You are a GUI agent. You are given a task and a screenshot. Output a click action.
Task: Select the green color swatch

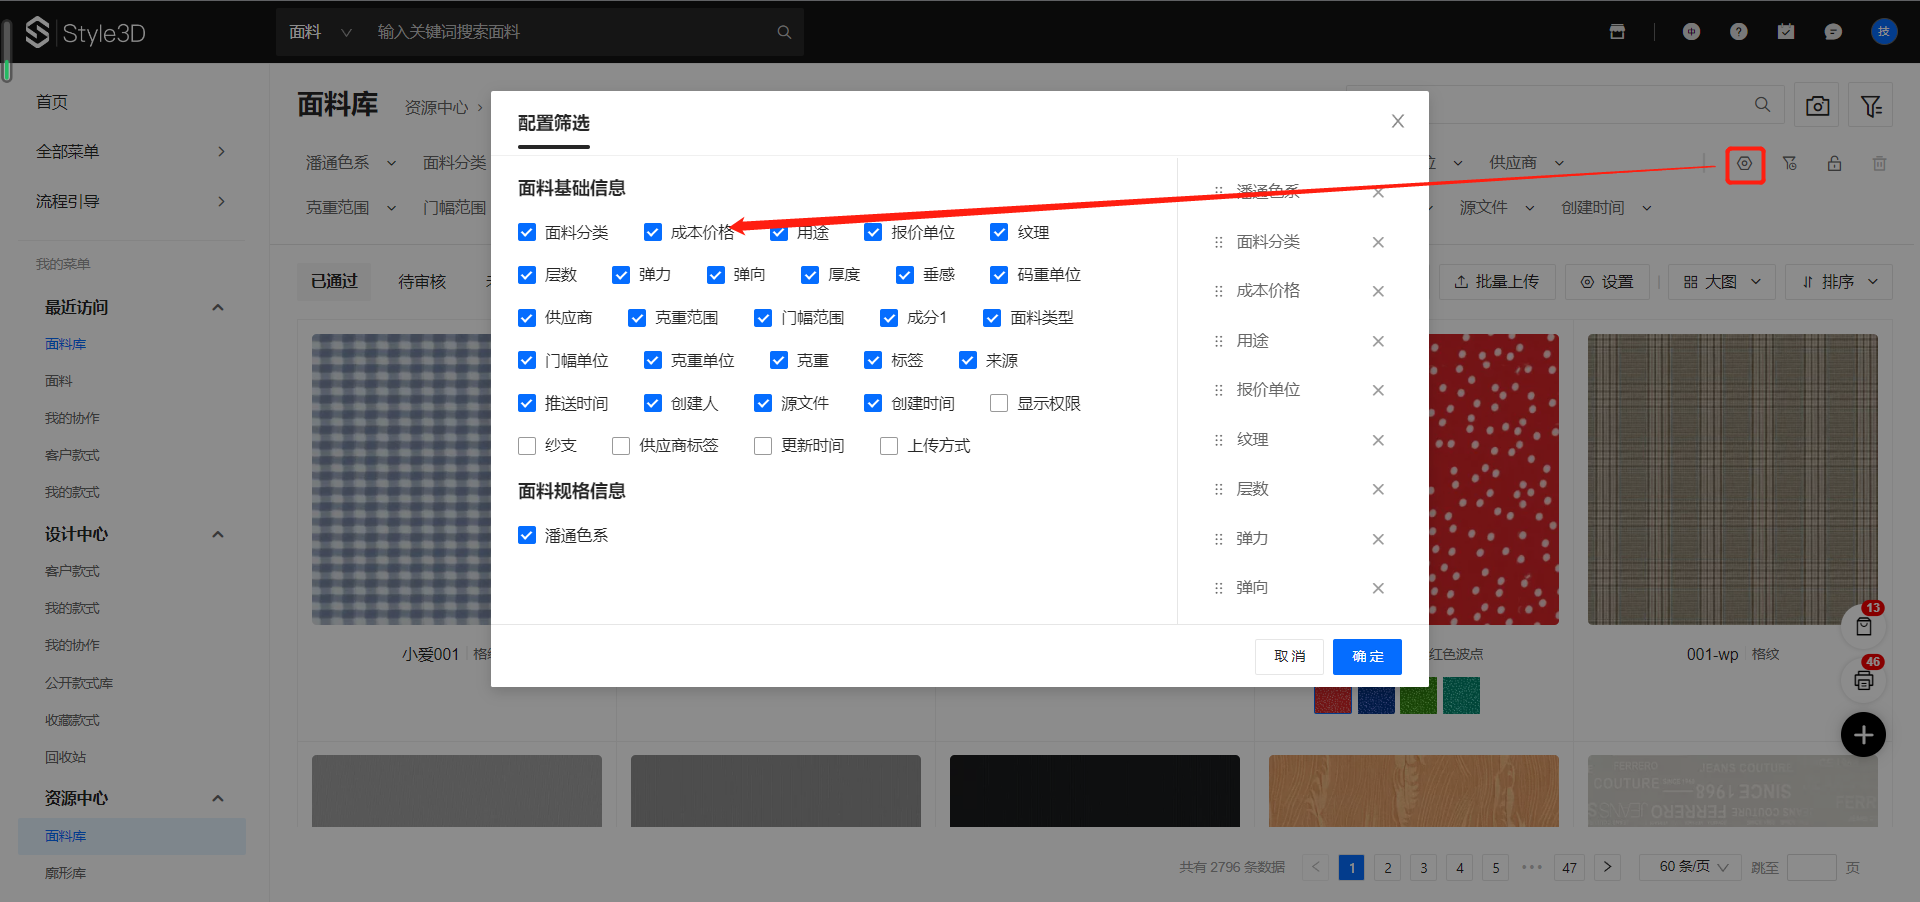click(1419, 697)
